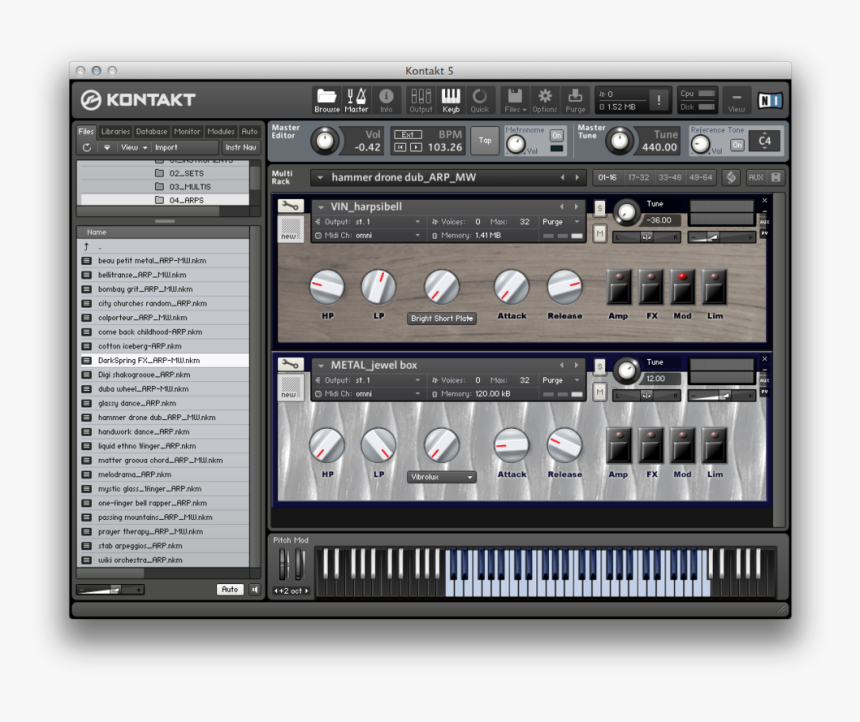The height and width of the screenshot is (722, 860).
Task: Toggle the speaker preview icon
Action: click(255, 589)
